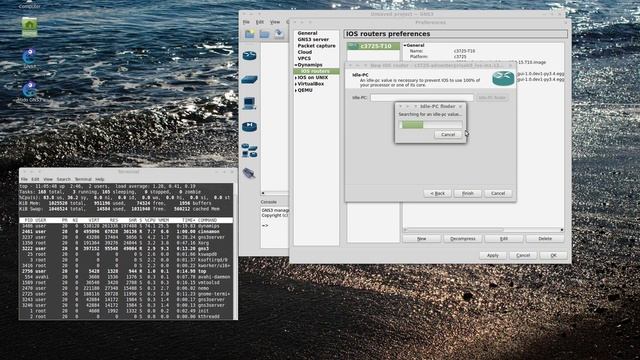Select General in the preferences list
The width and height of the screenshot is (640, 360).
(x=307, y=33)
